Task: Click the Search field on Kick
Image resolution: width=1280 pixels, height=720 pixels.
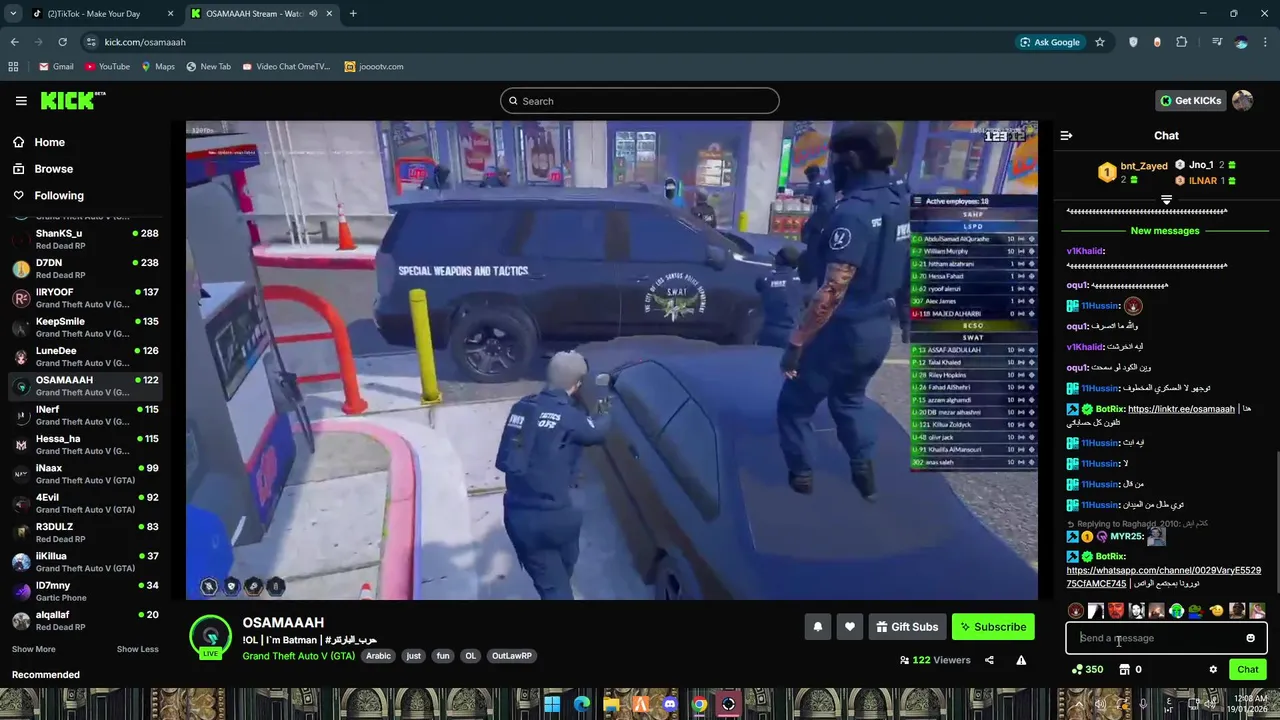Action: pyautogui.click(x=640, y=101)
